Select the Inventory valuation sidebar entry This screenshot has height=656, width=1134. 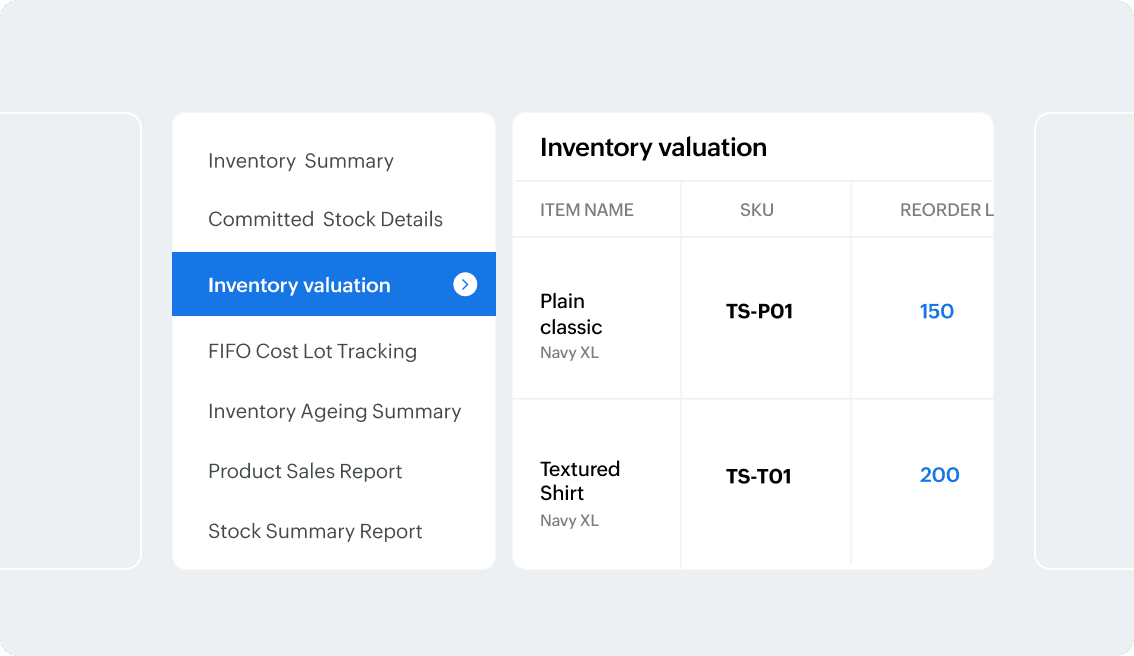click(x=298, y=284)
